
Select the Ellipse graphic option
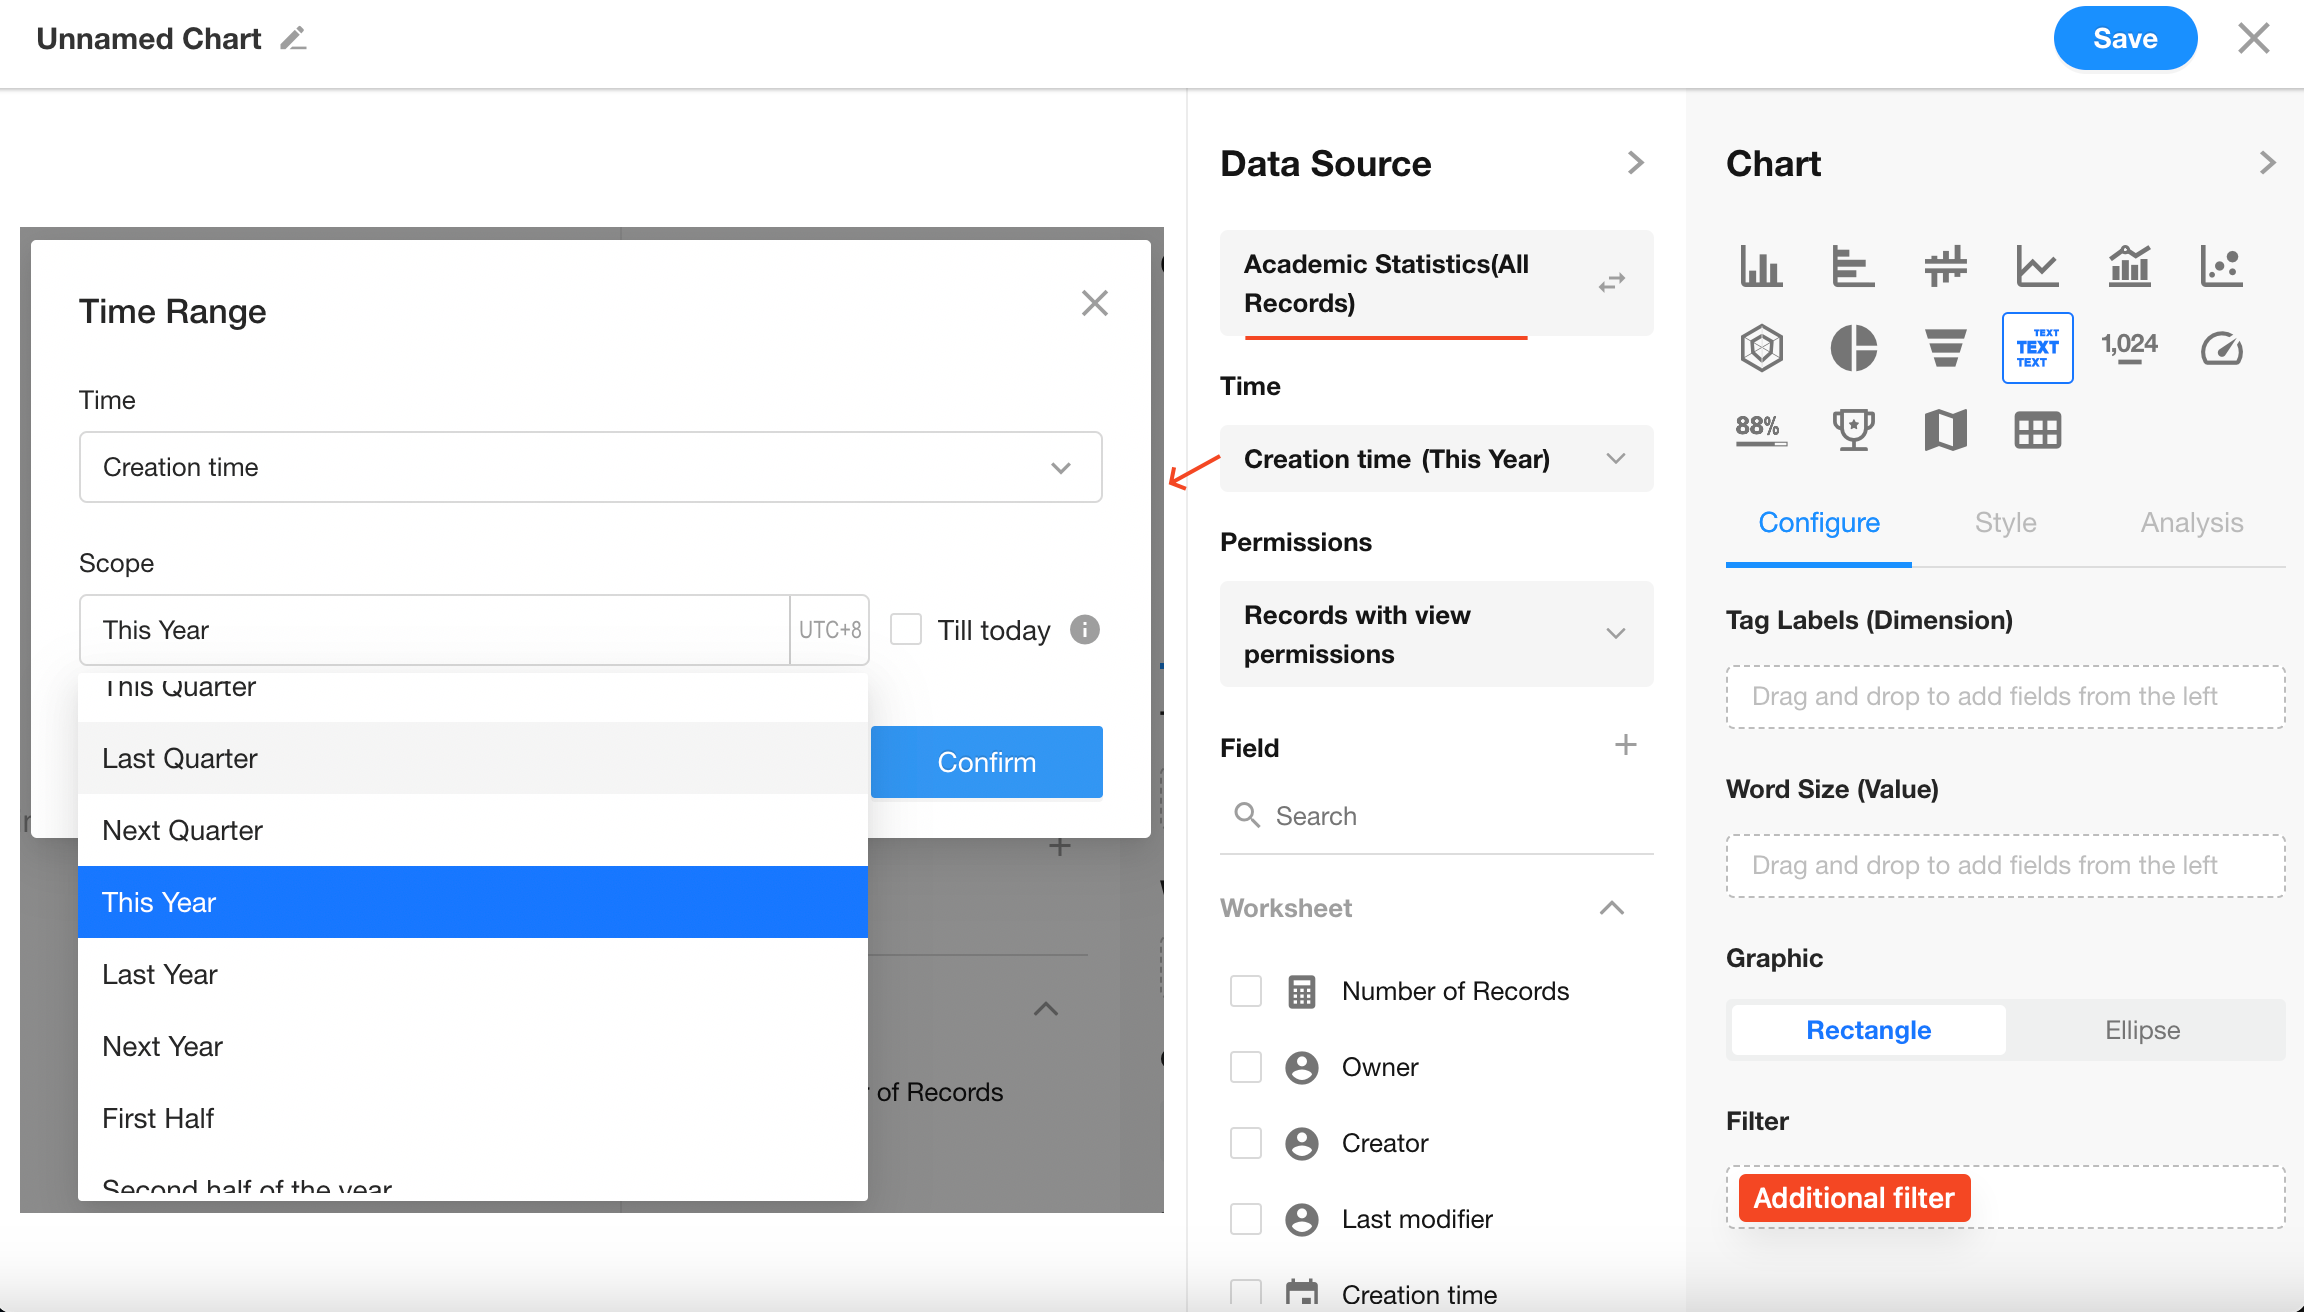tap(2142, 1030)
